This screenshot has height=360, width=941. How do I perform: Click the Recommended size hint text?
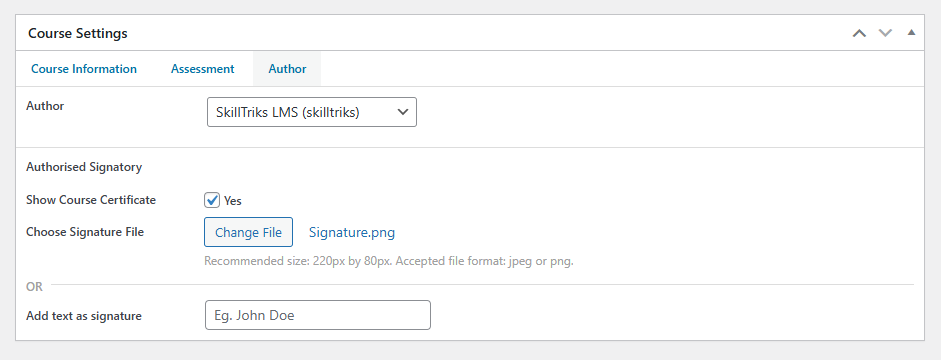point(389,262)
